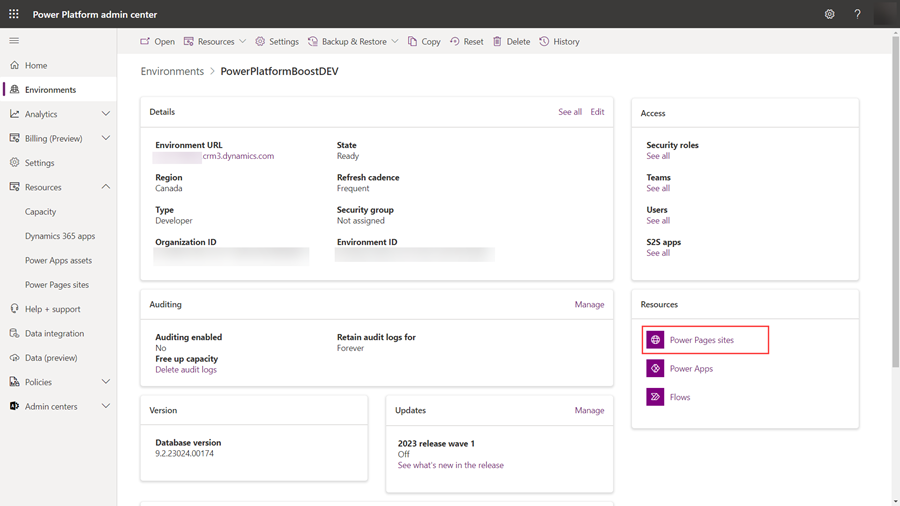Click the Home icon in the sidebar
The height and width of the screenshot is (506, 900).
pyautogui.click(x=14, y=65)
